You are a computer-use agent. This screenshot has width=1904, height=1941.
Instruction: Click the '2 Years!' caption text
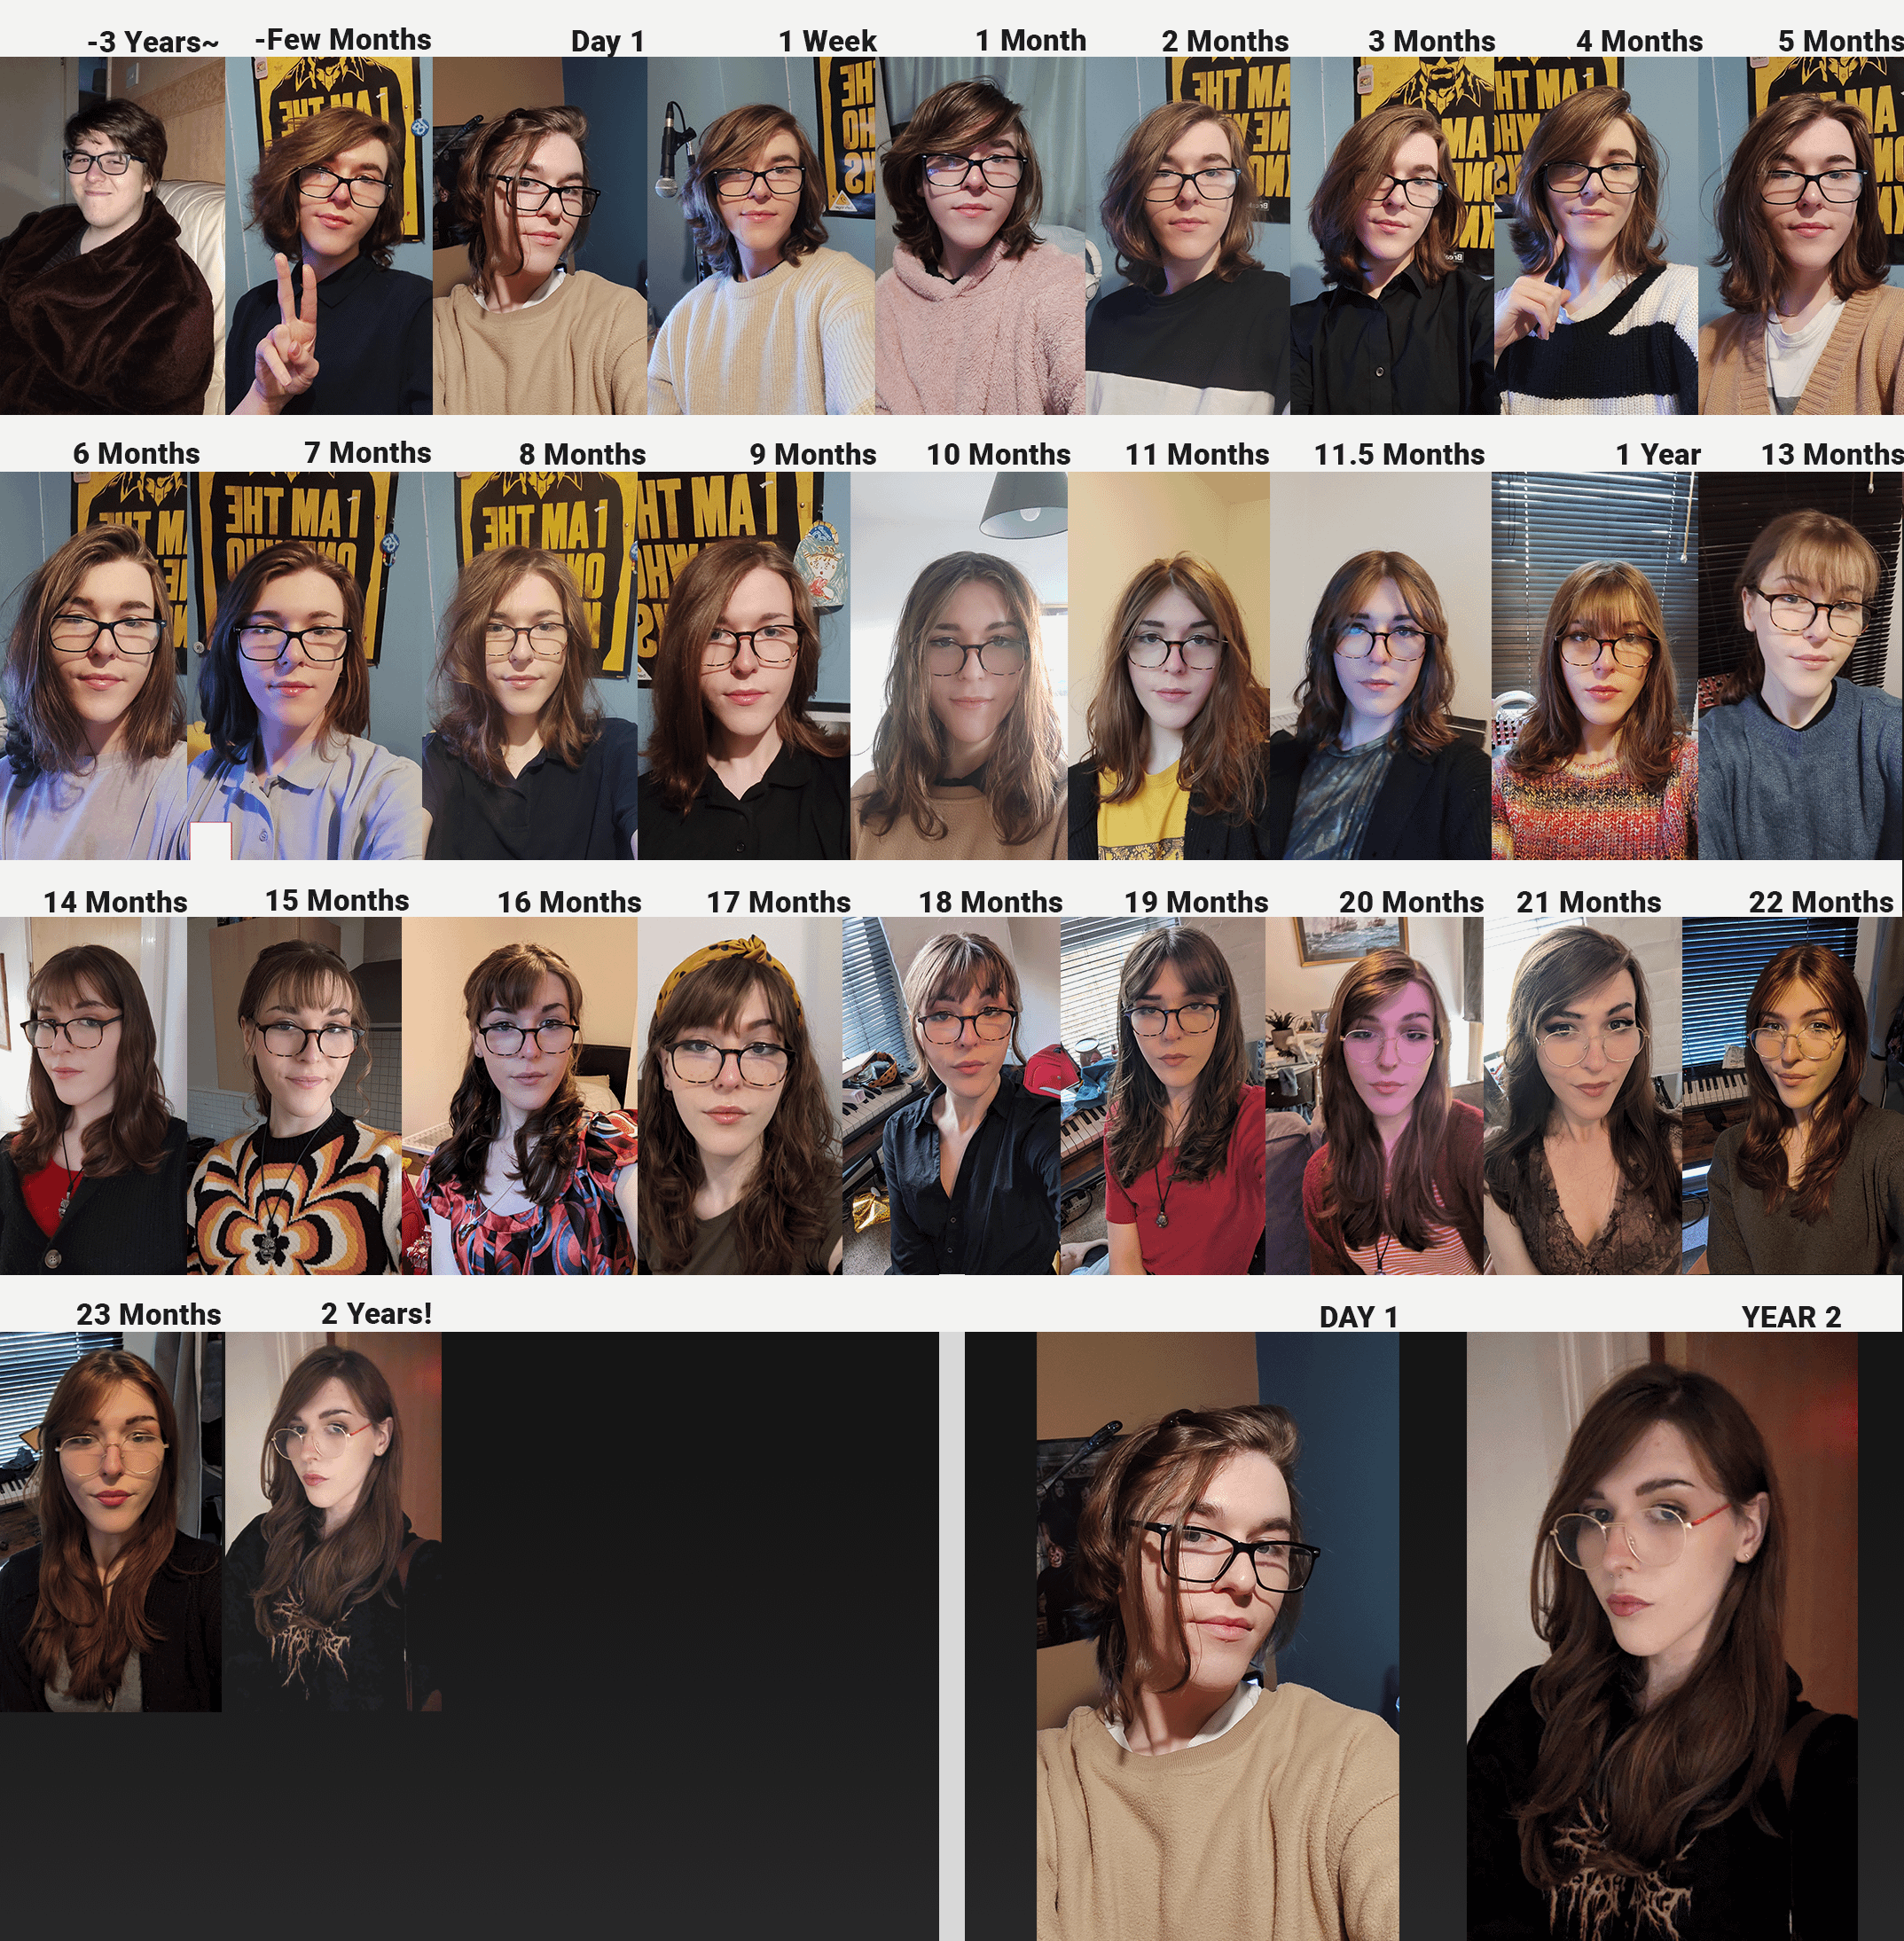click(376, 1313)
